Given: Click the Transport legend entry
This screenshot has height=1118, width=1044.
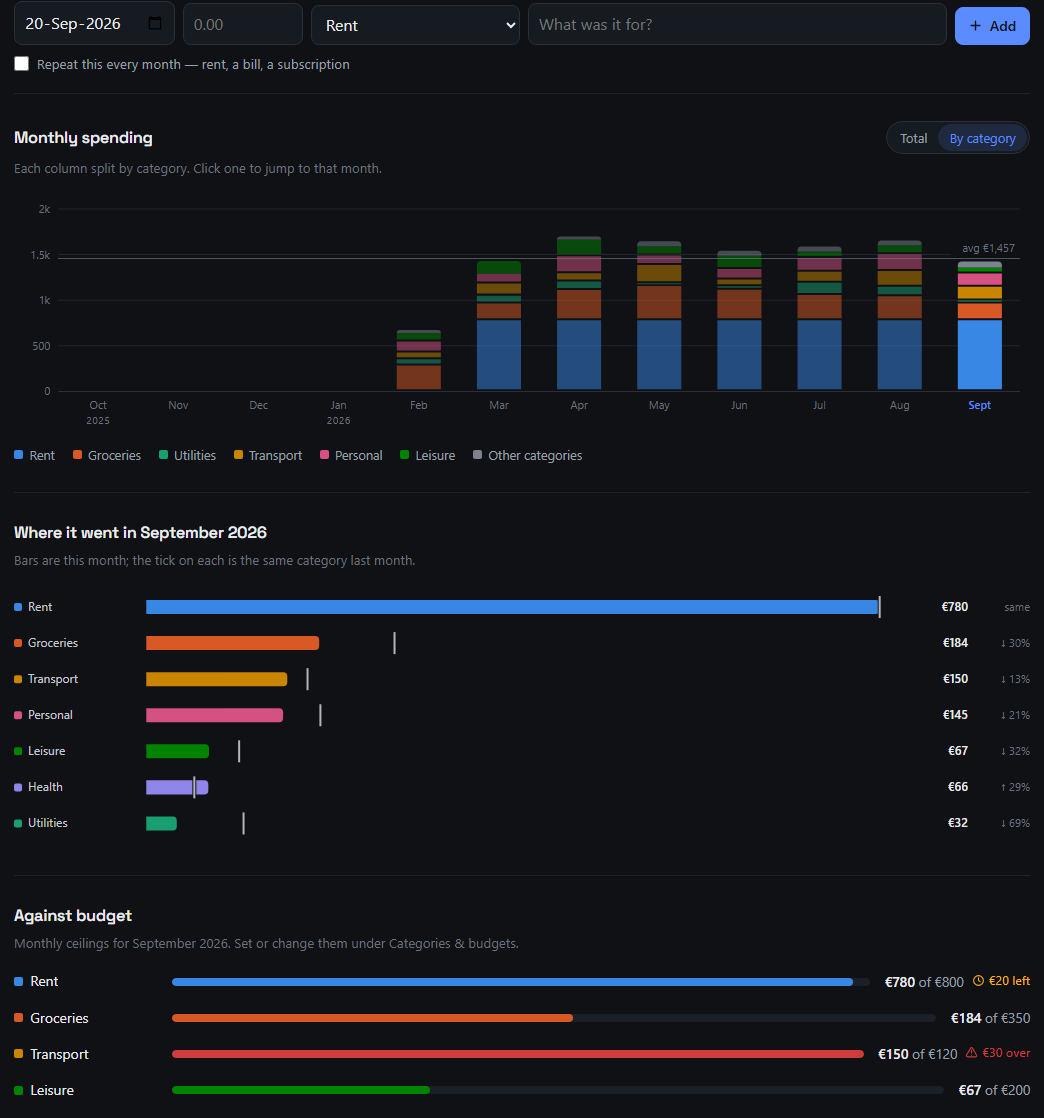Looking at the screenshot, I should tap(267, 455).
